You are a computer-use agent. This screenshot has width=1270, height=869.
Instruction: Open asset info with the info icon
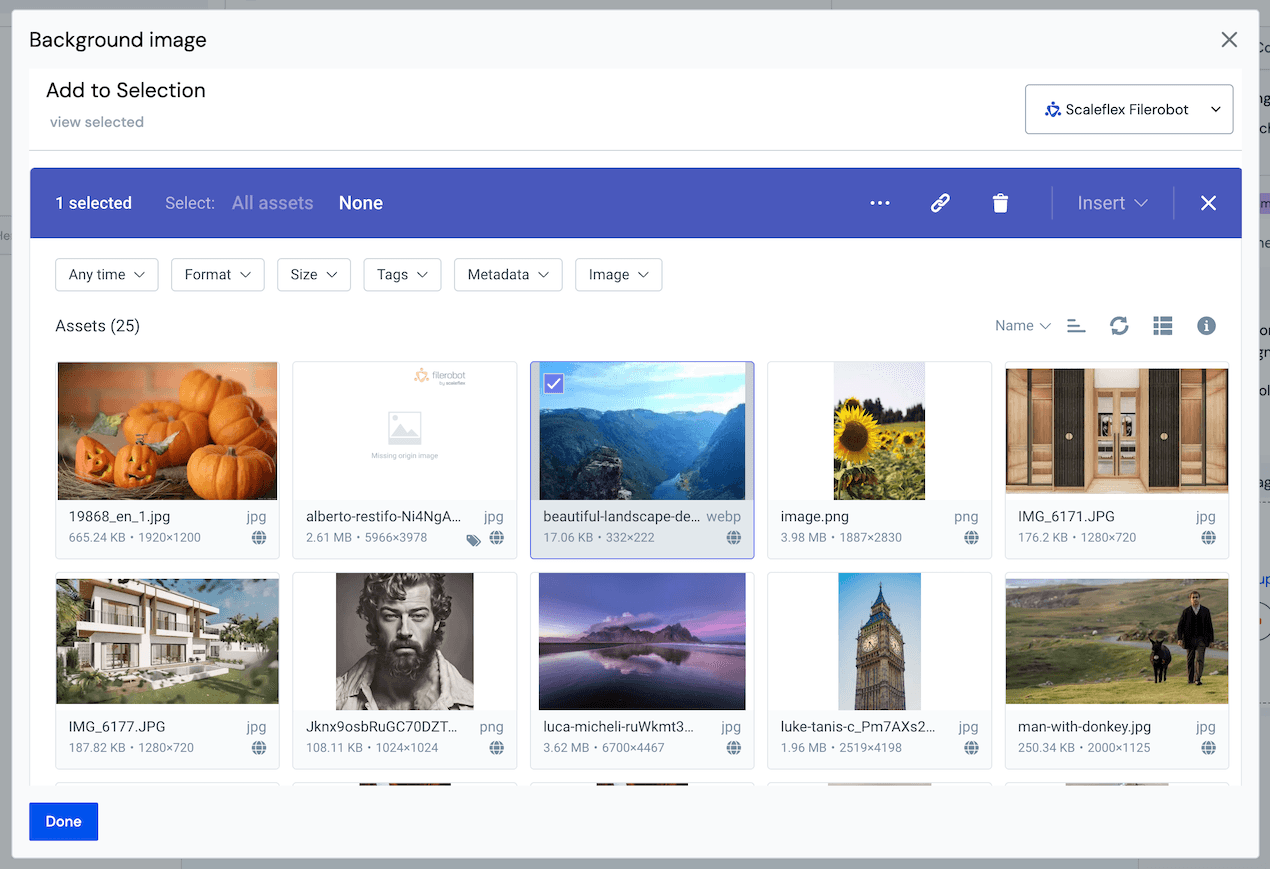pyautogui.click(x=1206, y=325)
